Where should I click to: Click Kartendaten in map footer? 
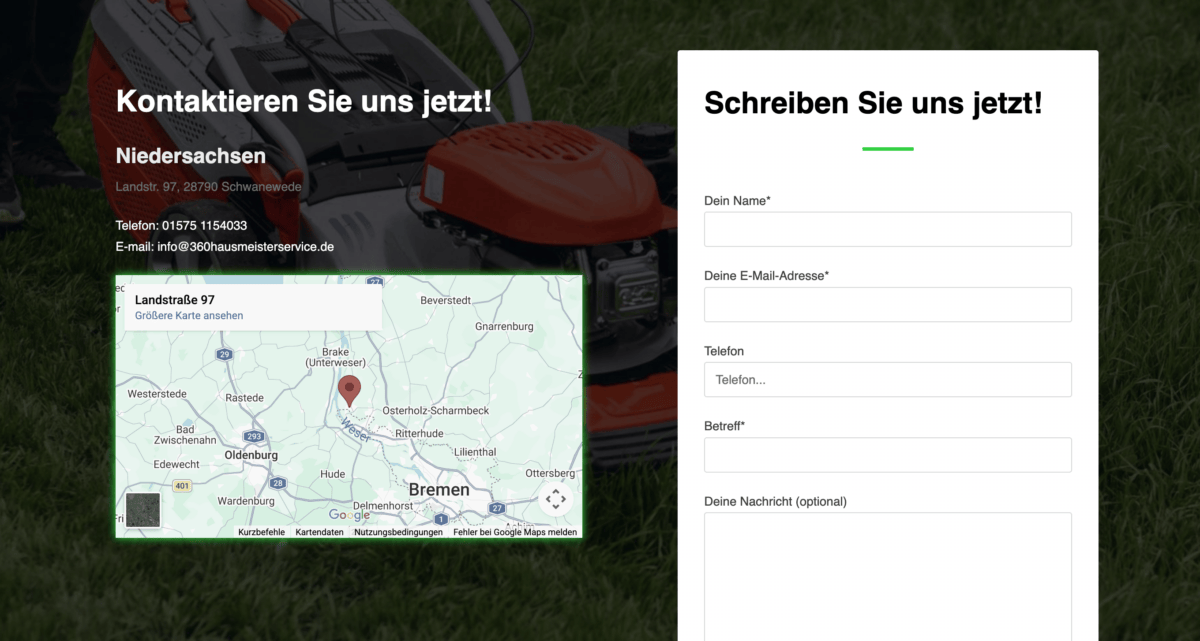pos(319,532)
